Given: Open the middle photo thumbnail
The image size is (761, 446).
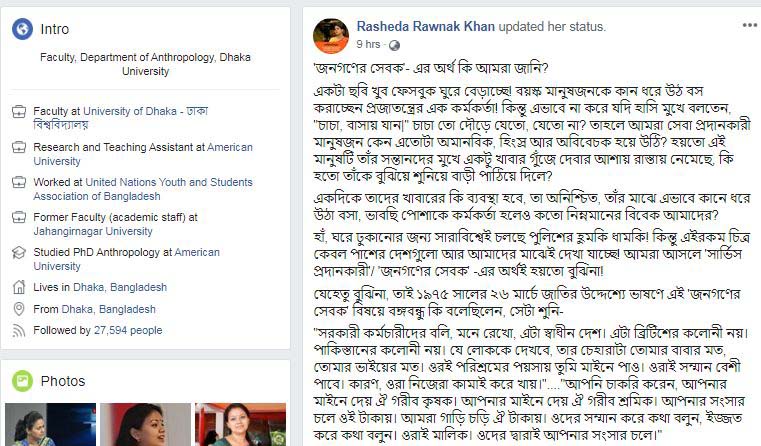Looking at the screenshot, I should point(146,424).
